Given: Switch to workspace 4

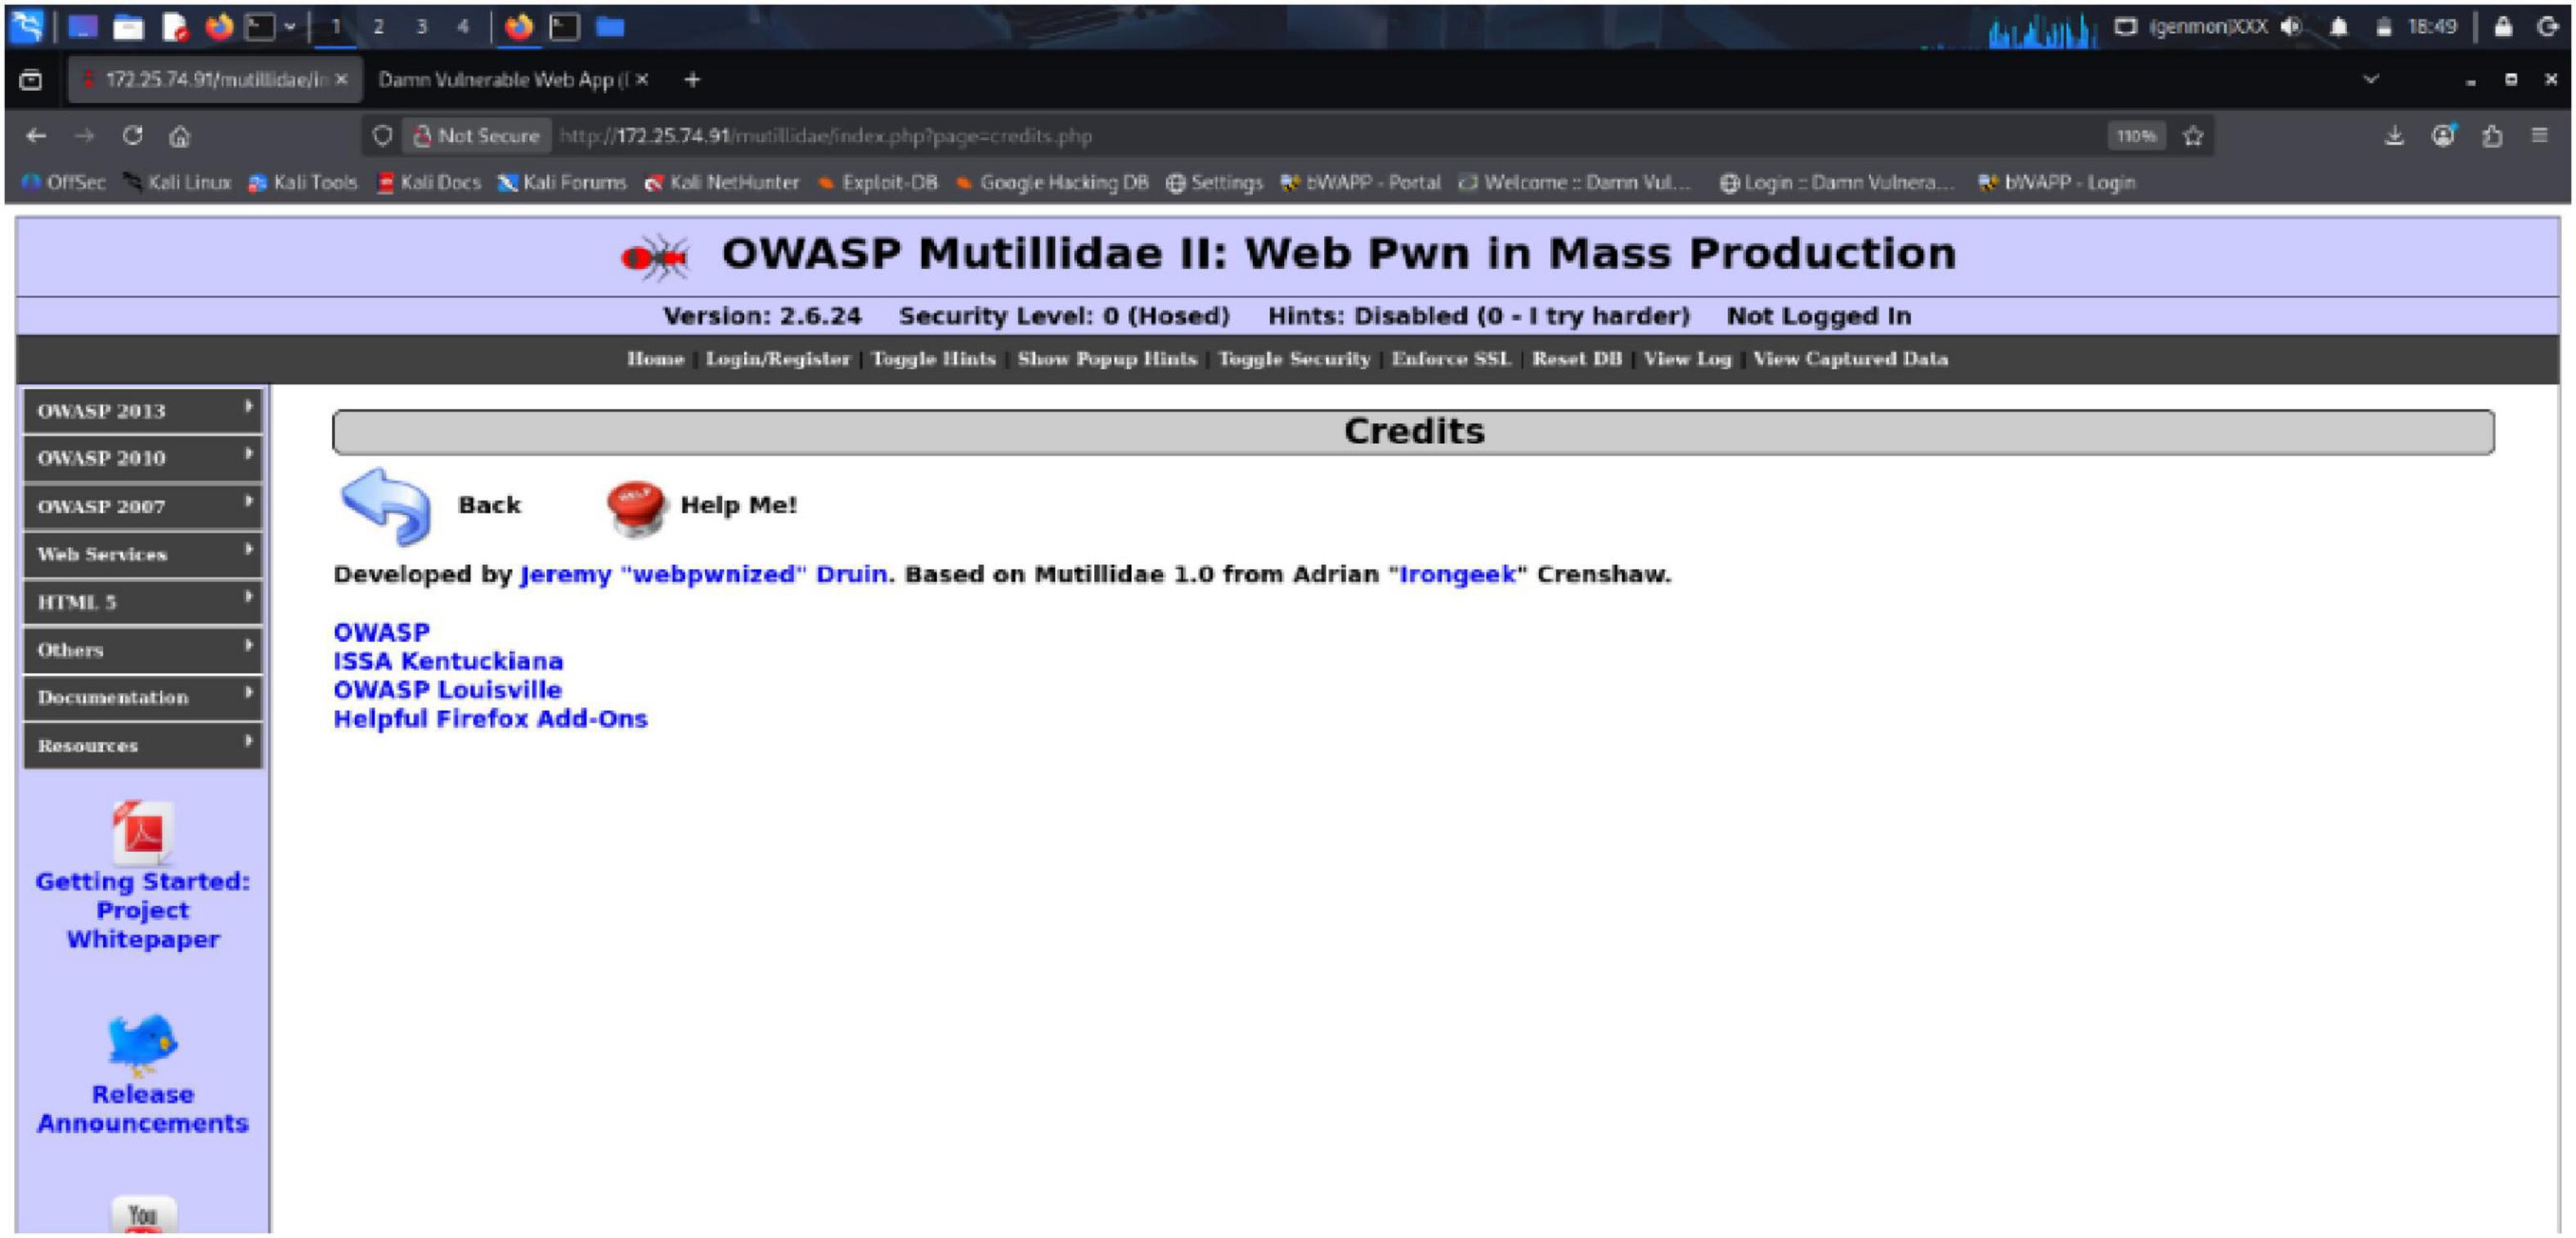Looking at the screenshot, I should point(463,27).
